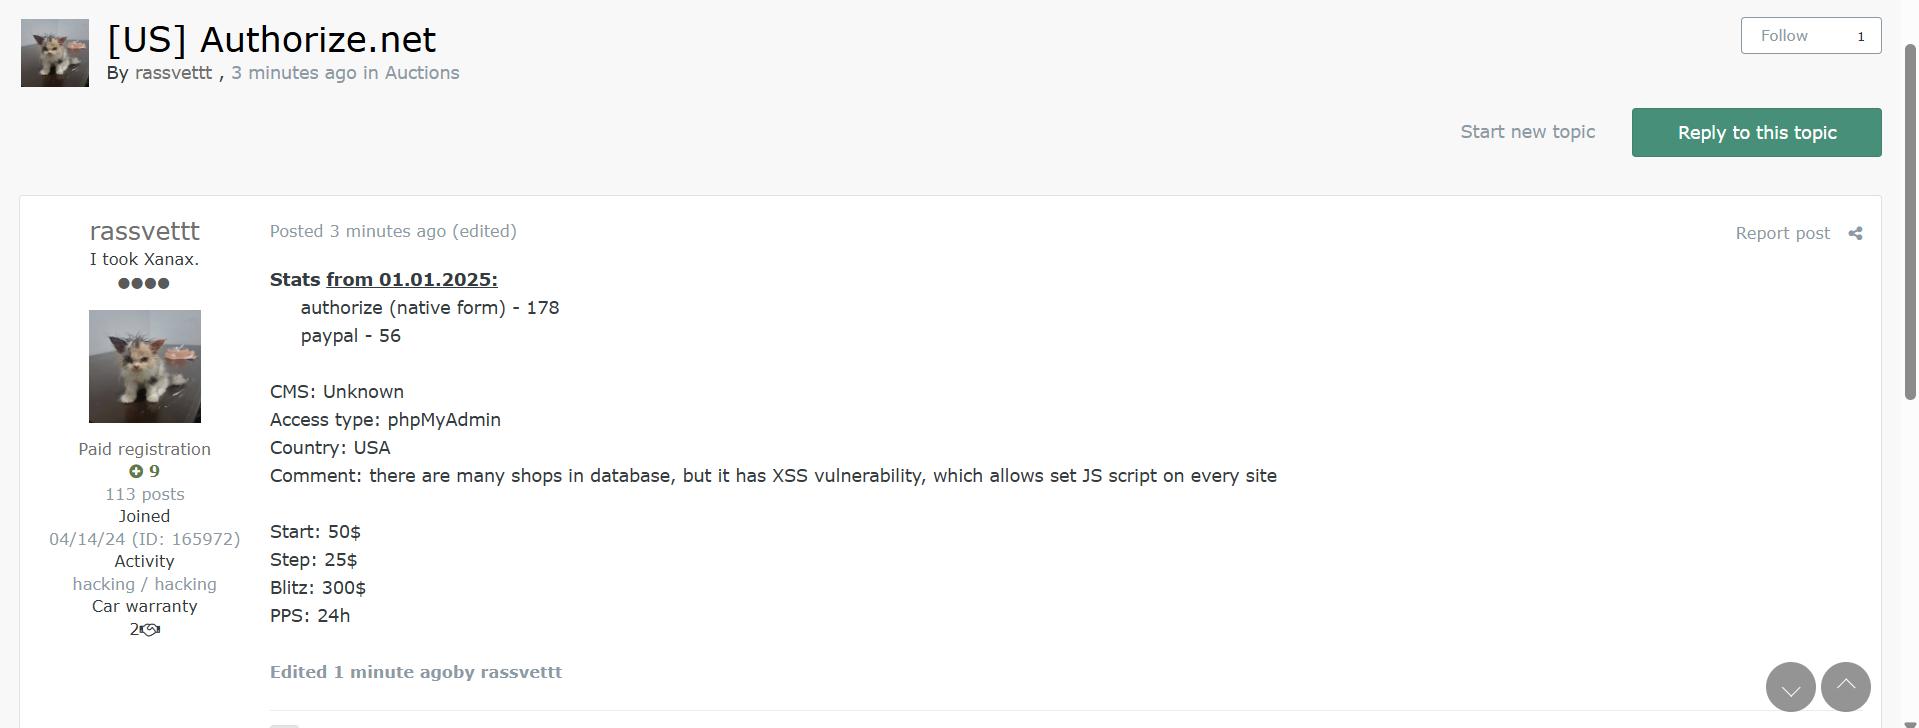Open rassvettt's large profile avatar
The height and width of the screenshot is (728, 1919).
(145, 366)
